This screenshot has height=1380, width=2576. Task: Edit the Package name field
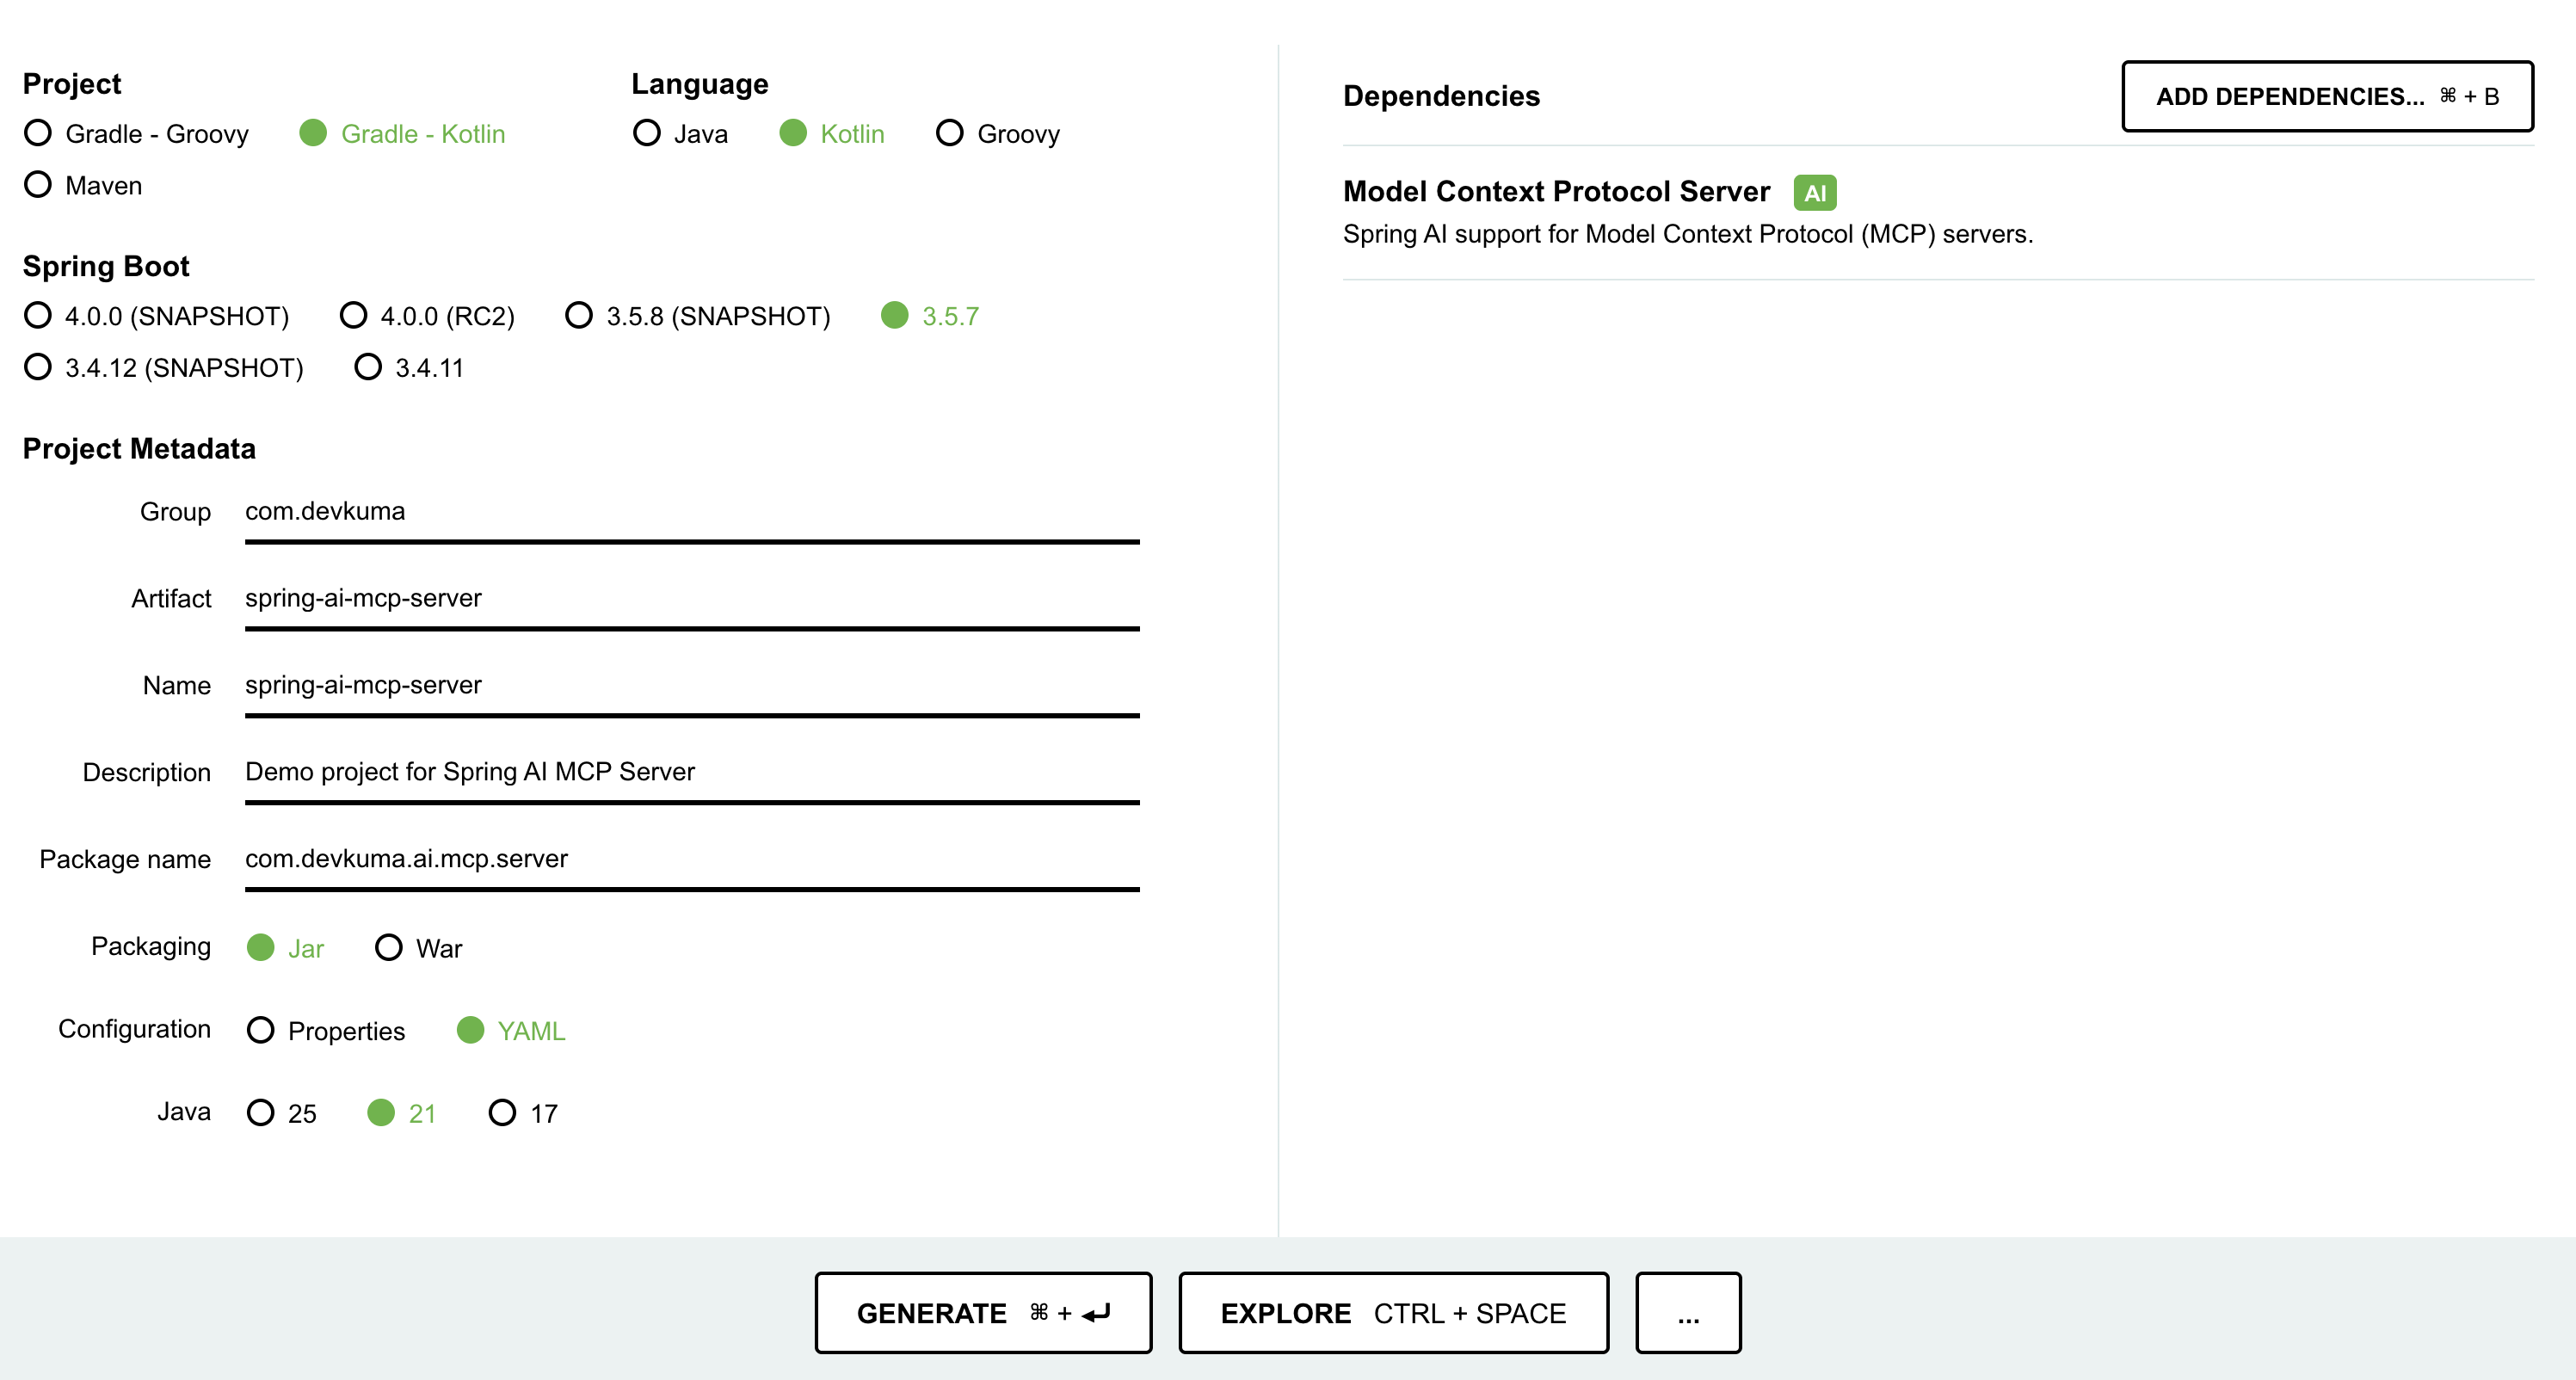click(690, 858)
